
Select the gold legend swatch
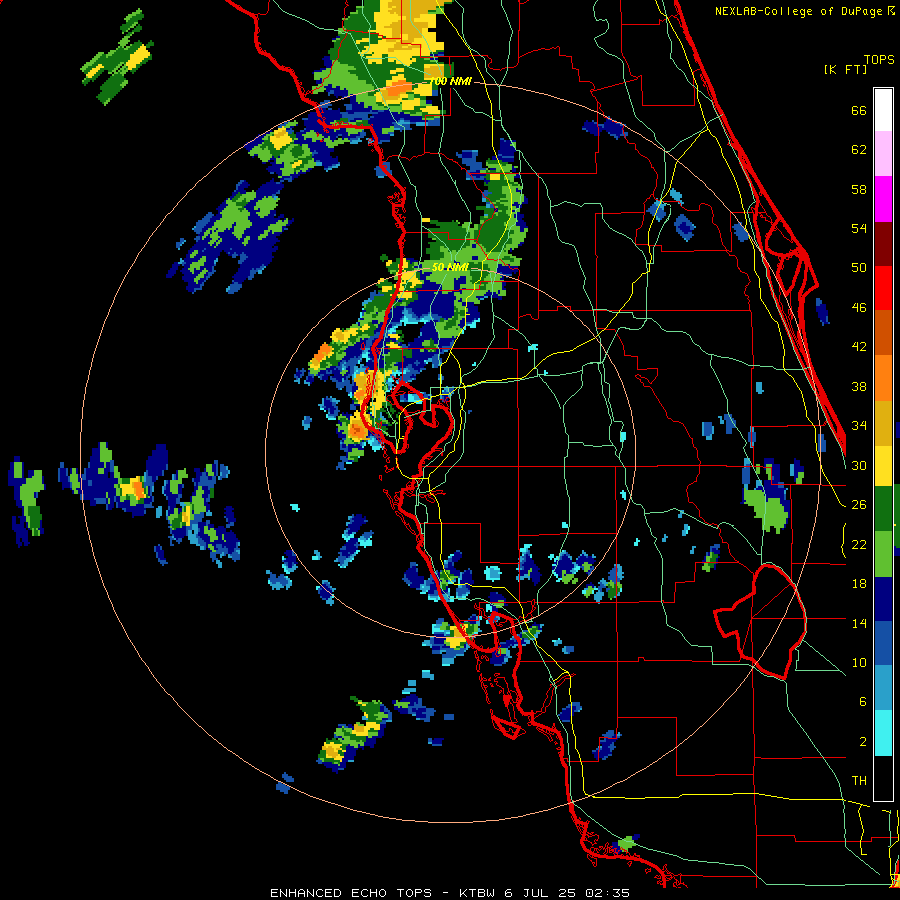pos(883,423)
